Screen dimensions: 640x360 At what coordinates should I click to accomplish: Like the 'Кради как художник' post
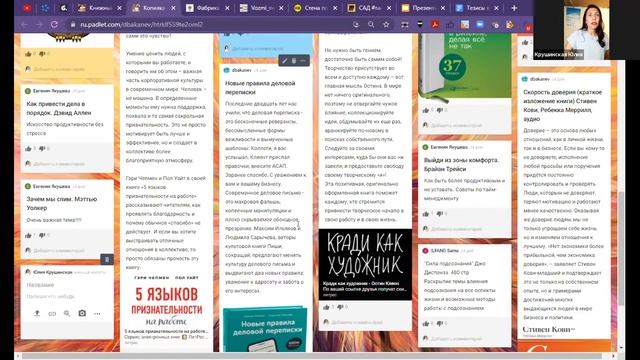coord(326,307)
